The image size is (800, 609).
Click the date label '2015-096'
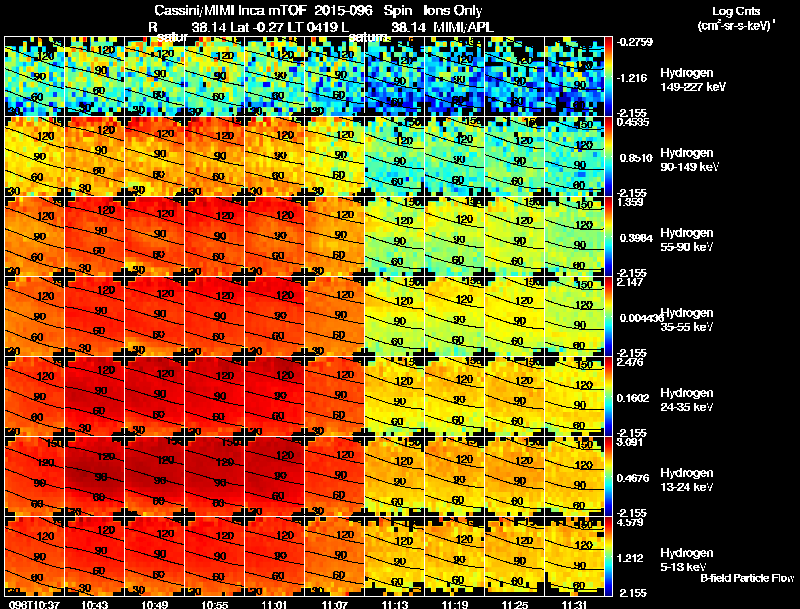[343, 11]
